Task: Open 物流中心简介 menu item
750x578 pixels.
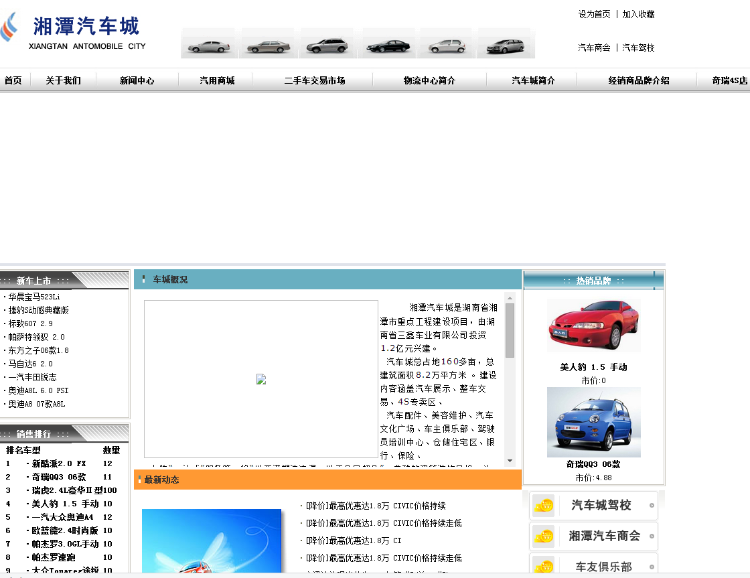Action: pos(429,80)
